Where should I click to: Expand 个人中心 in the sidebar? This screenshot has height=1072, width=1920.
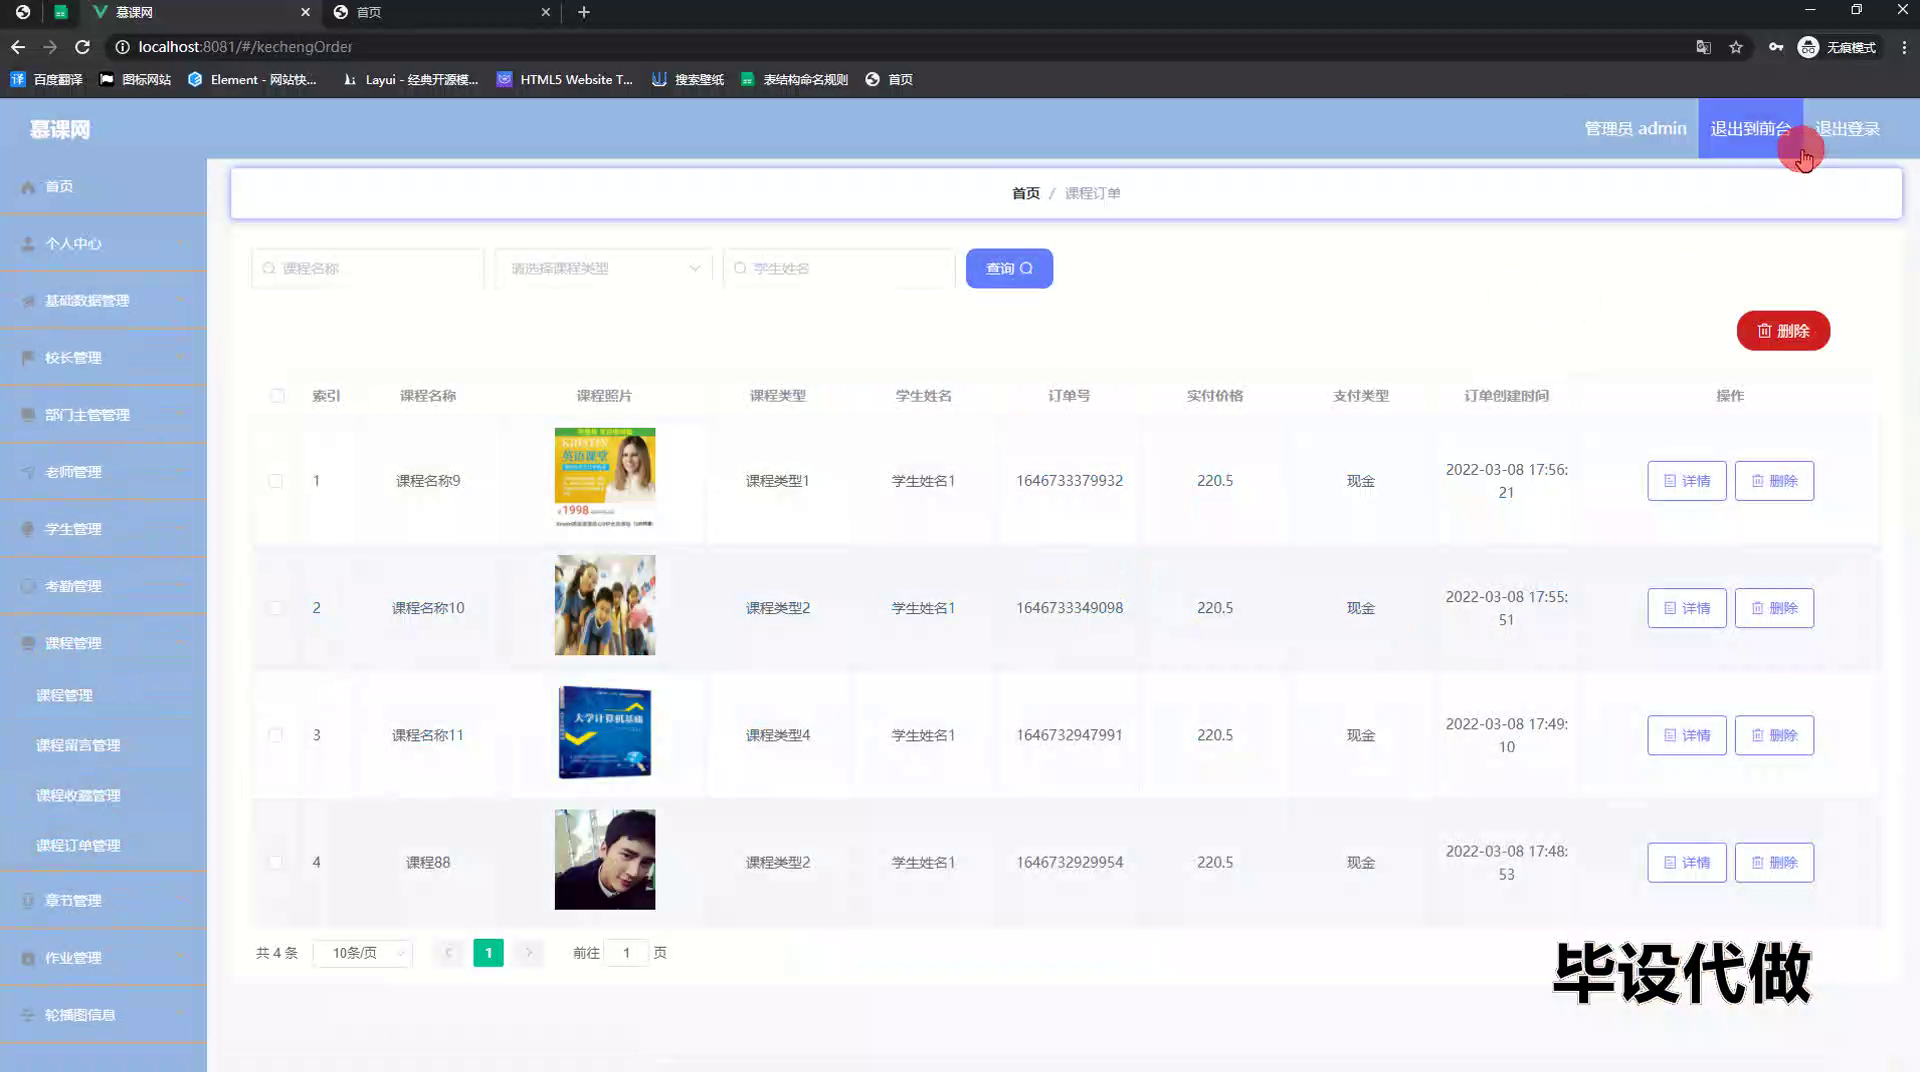(103, 243)
